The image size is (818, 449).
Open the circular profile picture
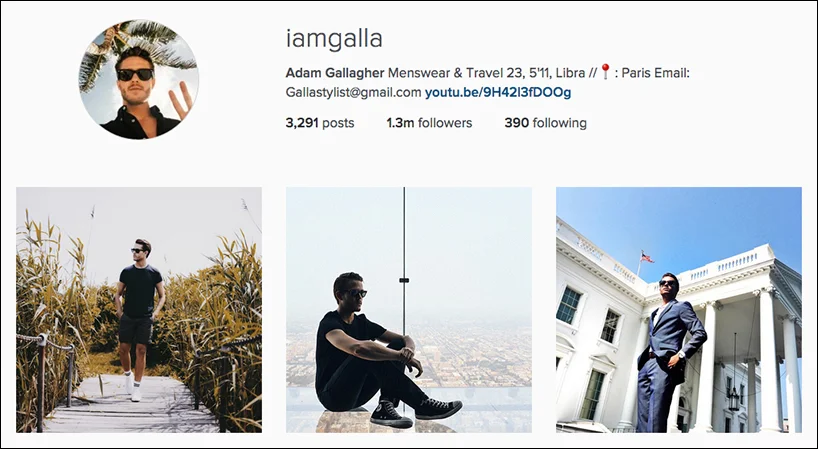(x=139, y=79)
